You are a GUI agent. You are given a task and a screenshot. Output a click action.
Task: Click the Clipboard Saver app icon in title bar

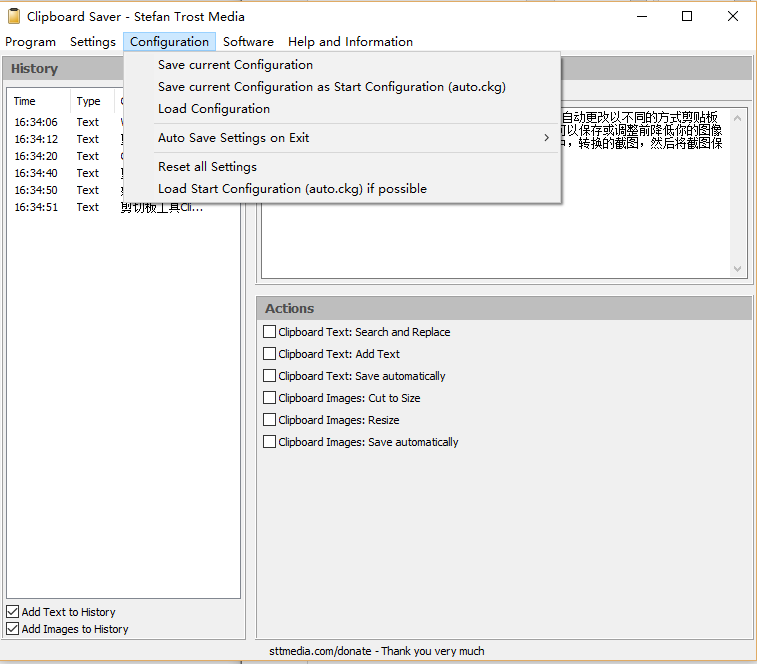[x=14, y=16]
